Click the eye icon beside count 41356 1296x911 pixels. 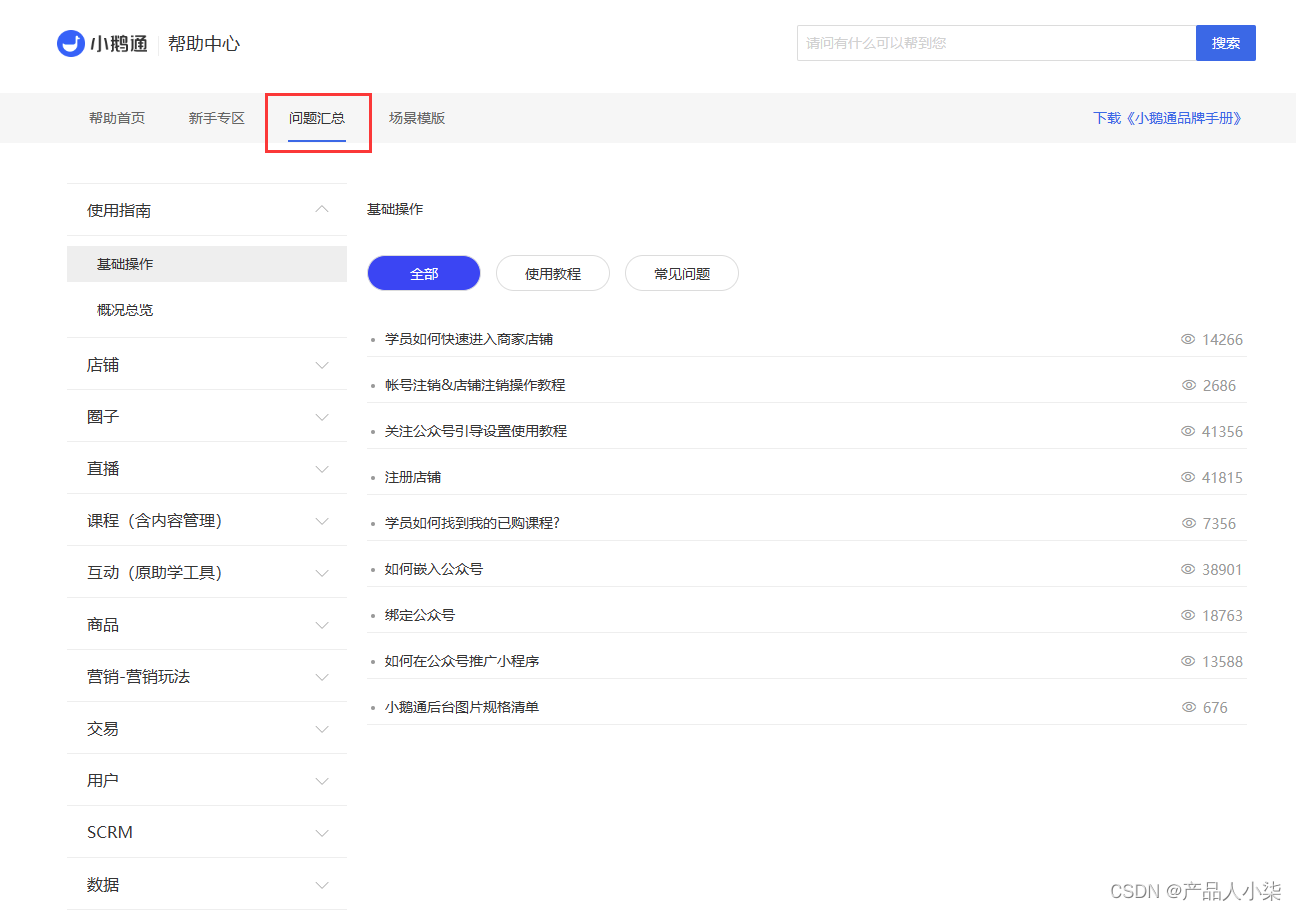point(1188,431)
